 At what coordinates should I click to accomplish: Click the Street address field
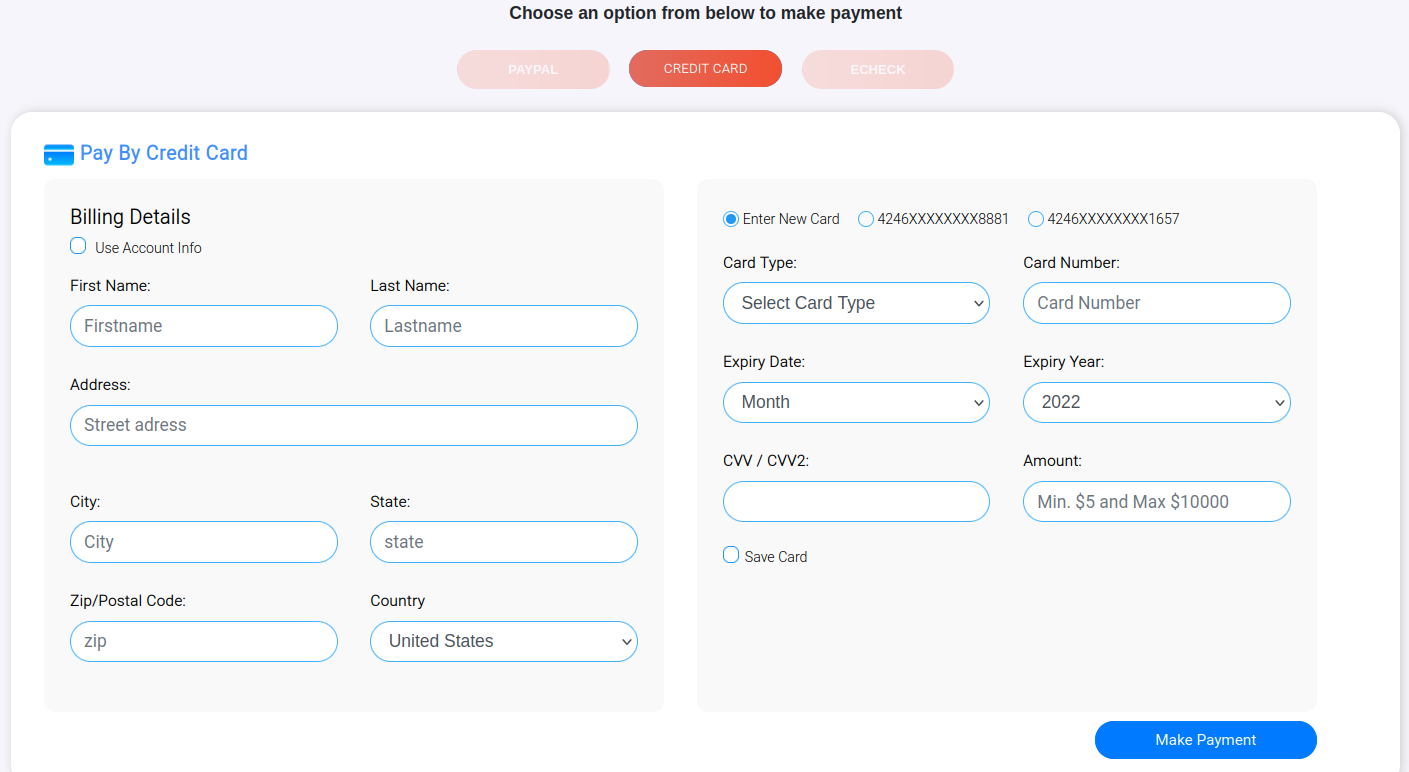point(354,425)
